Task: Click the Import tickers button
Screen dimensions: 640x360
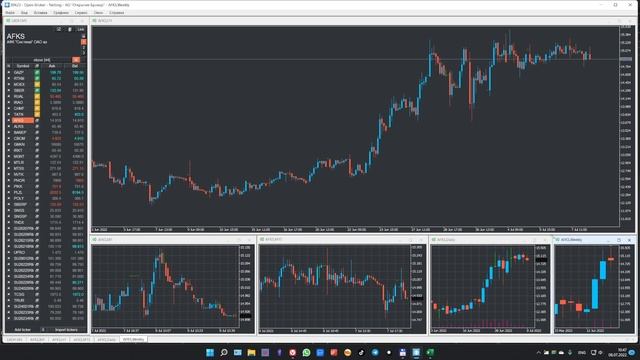Action: pyautogui.click(x=66, y=330)
